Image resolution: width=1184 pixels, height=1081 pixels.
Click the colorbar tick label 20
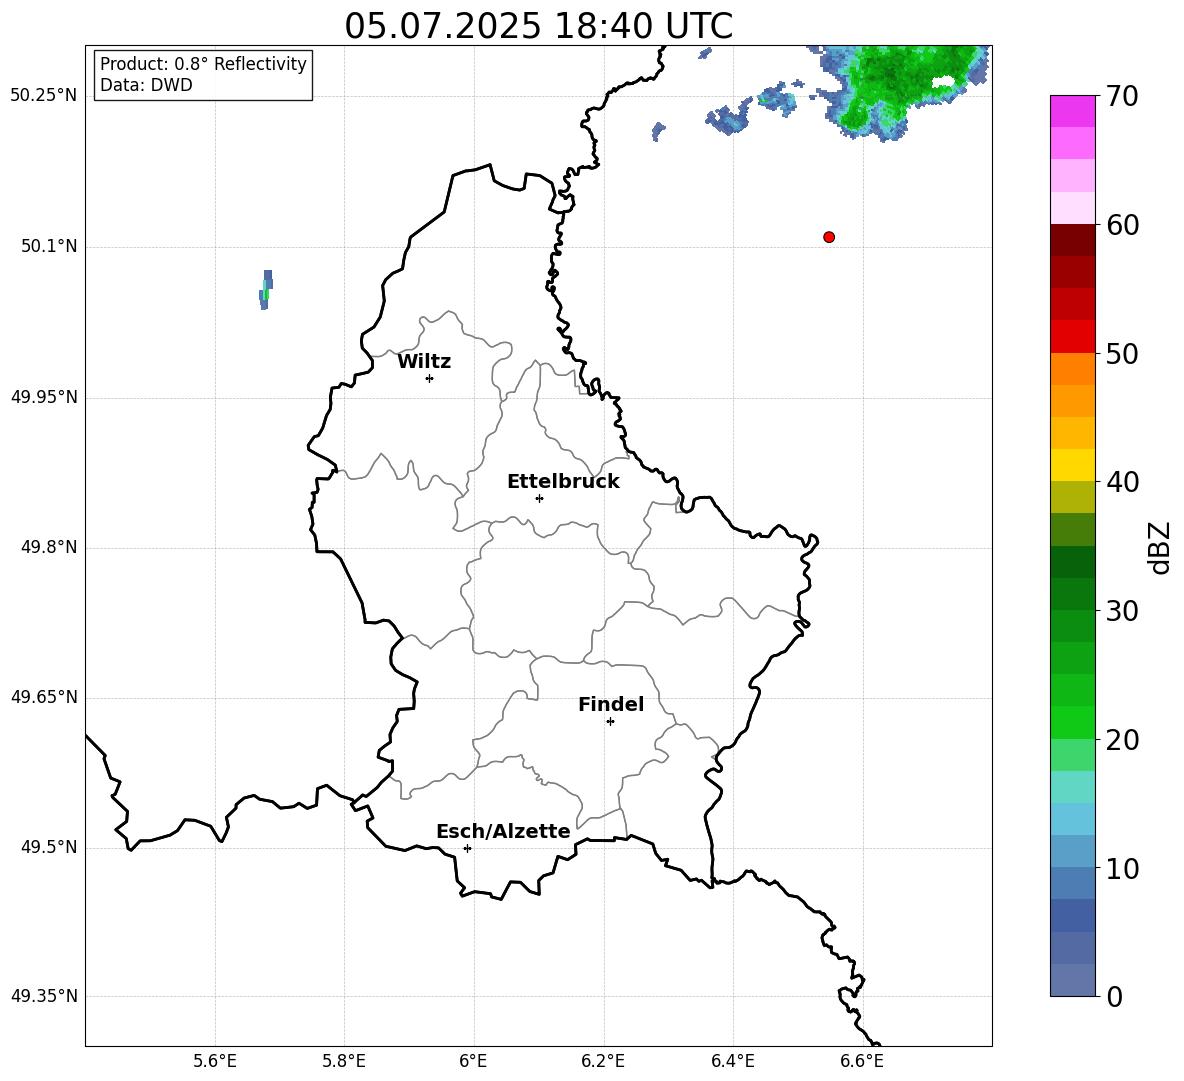coord(1122,740)
